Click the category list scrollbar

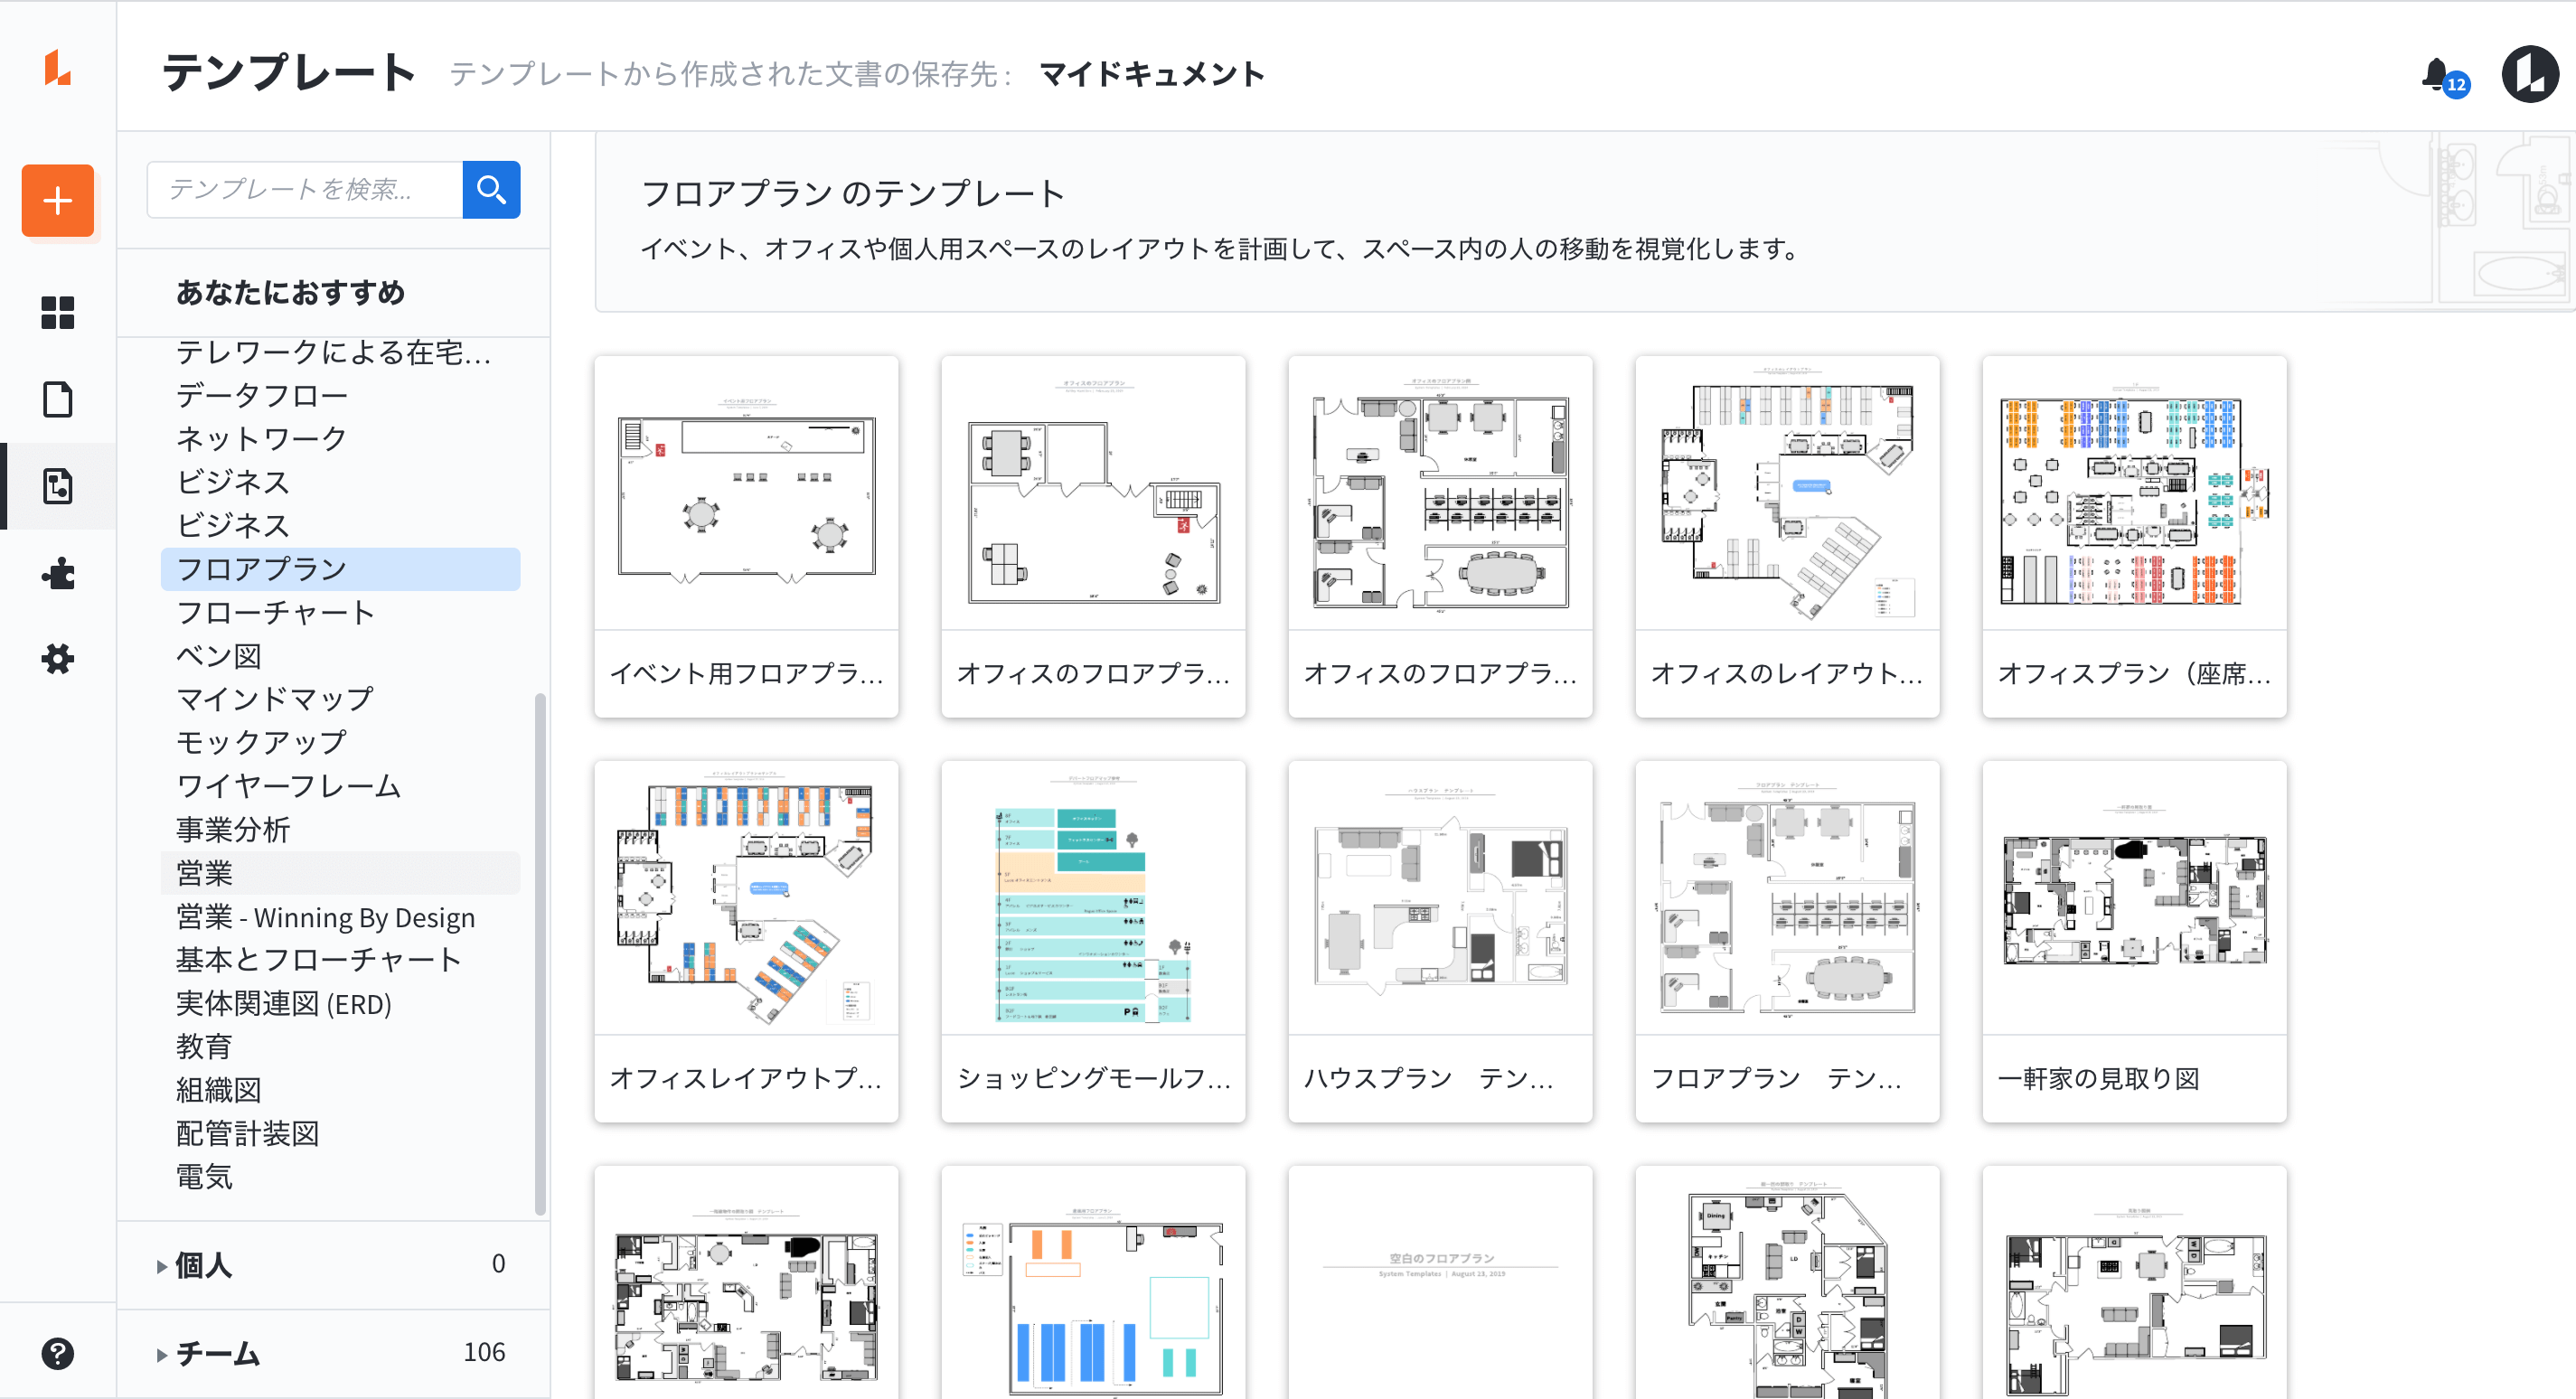click(540, 954)
